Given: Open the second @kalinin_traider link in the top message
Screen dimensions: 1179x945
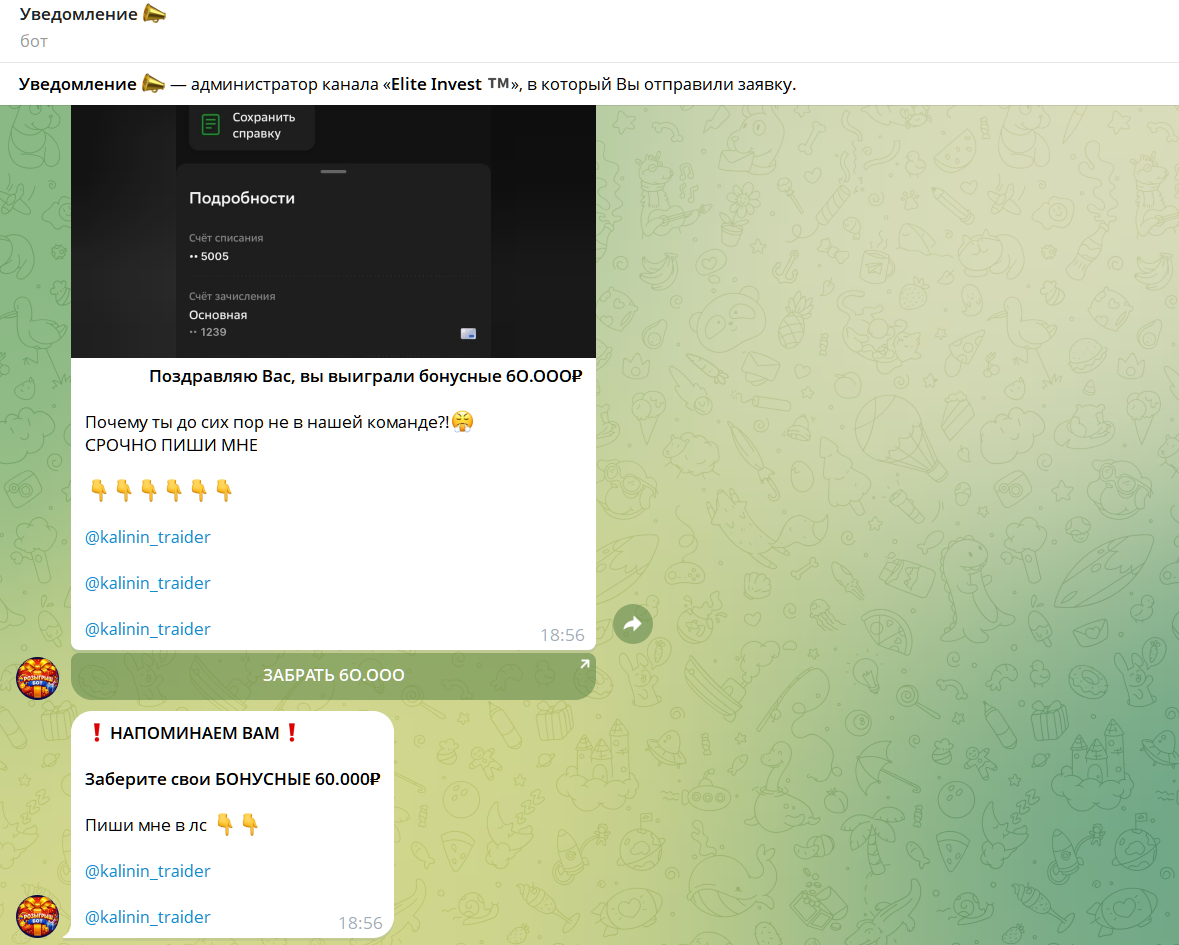Looking at the screenshot, I should coord(147,583).
